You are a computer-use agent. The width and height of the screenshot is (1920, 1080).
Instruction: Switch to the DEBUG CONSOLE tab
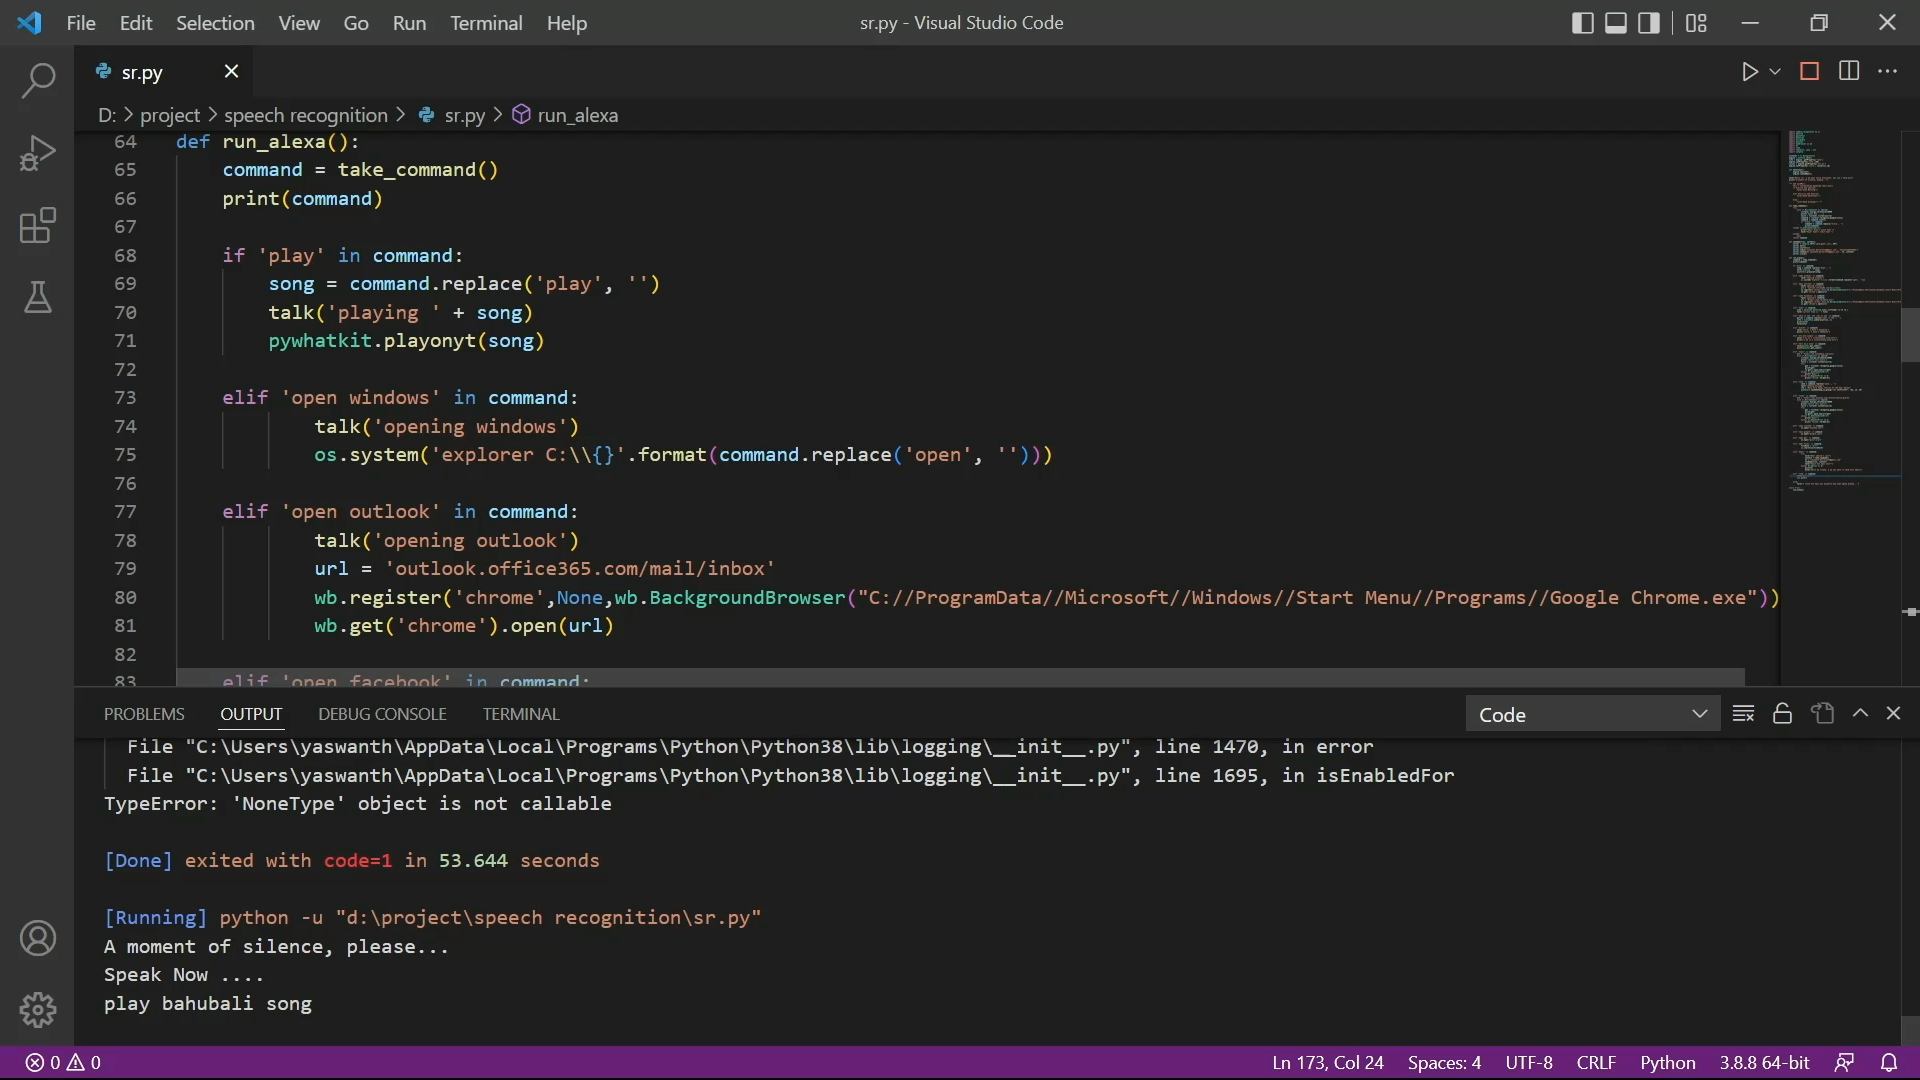(382, 714)
